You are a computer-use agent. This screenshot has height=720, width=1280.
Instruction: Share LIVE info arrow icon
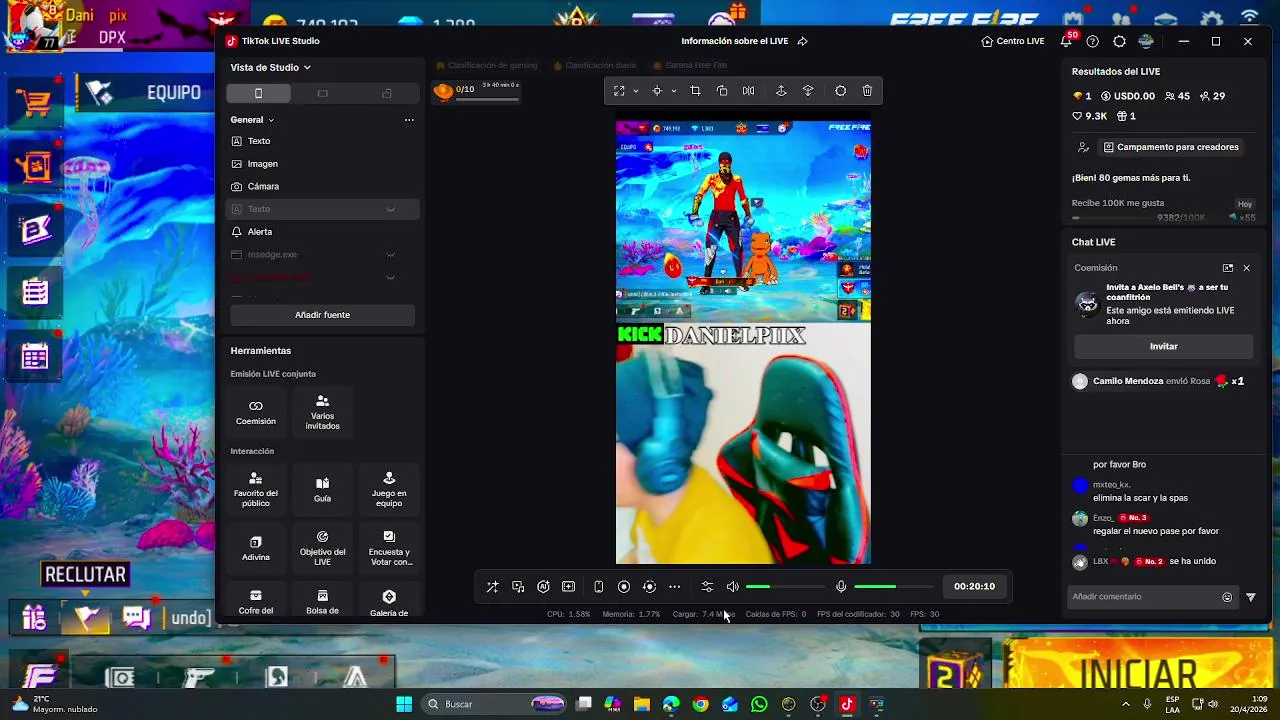[x=802, y=41]
